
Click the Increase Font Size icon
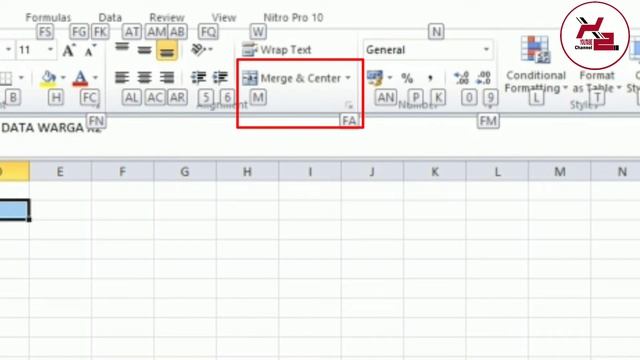coord(69,50)
